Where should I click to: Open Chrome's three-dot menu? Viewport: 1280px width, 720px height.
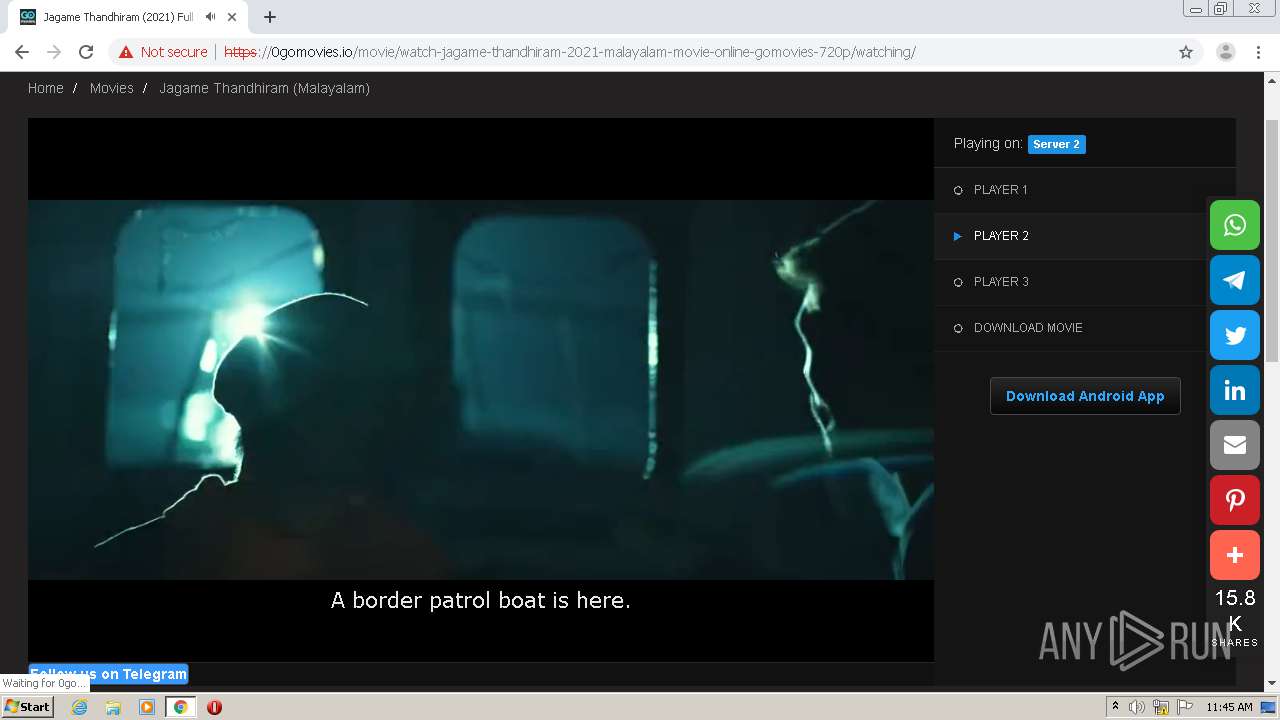click(x=1258, y=52)
